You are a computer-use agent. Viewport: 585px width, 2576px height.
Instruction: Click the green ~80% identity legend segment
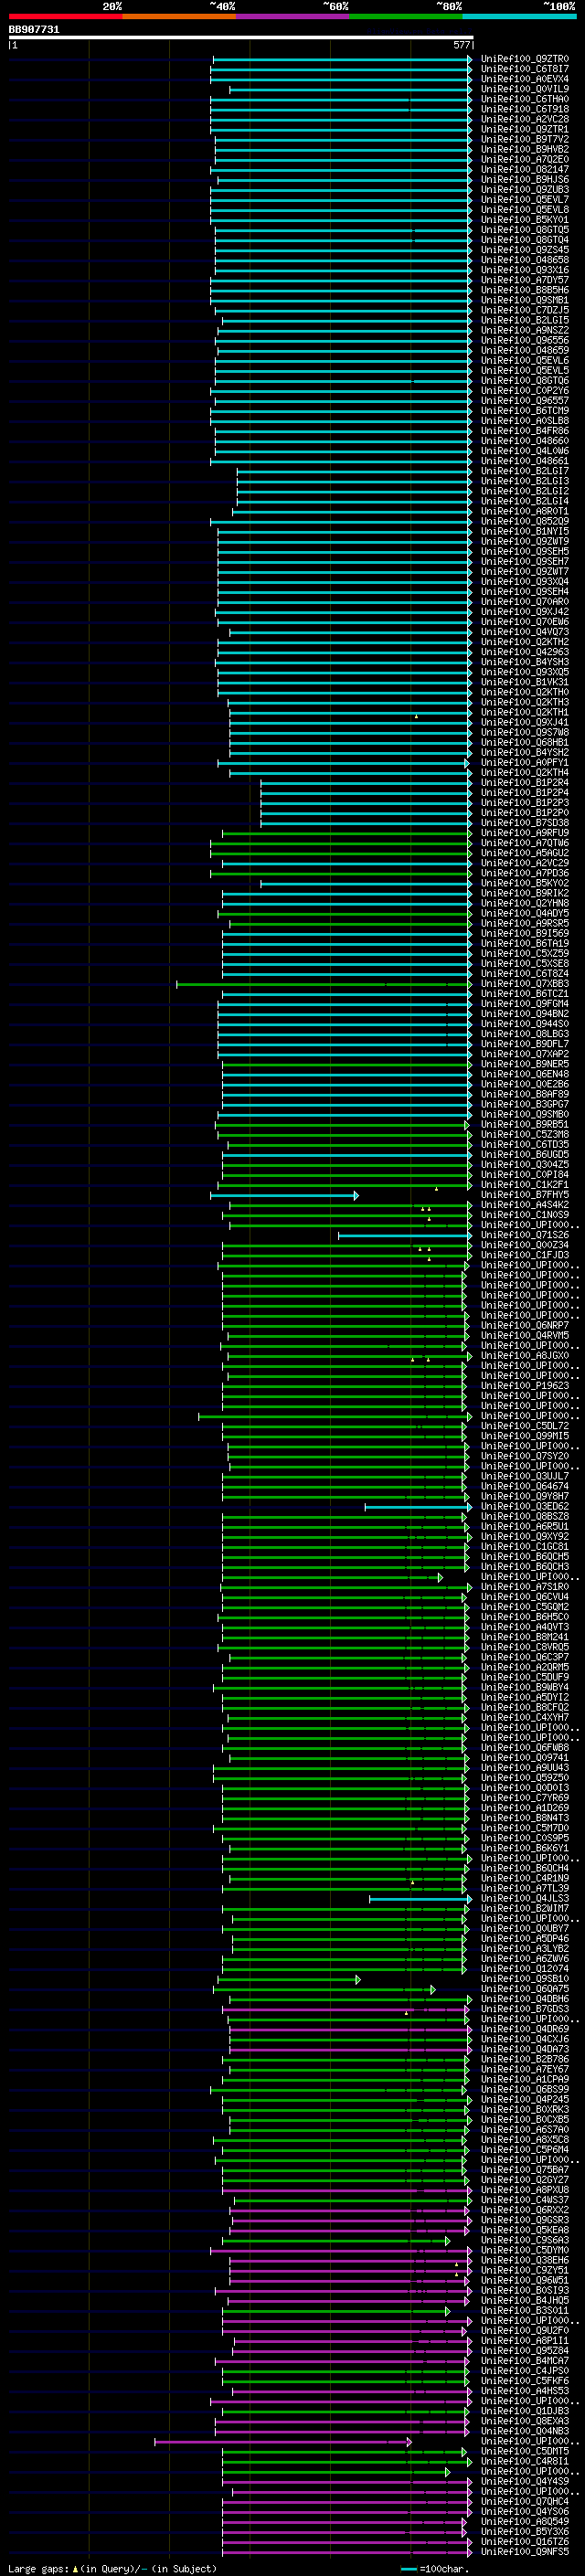tap(406, 16)
